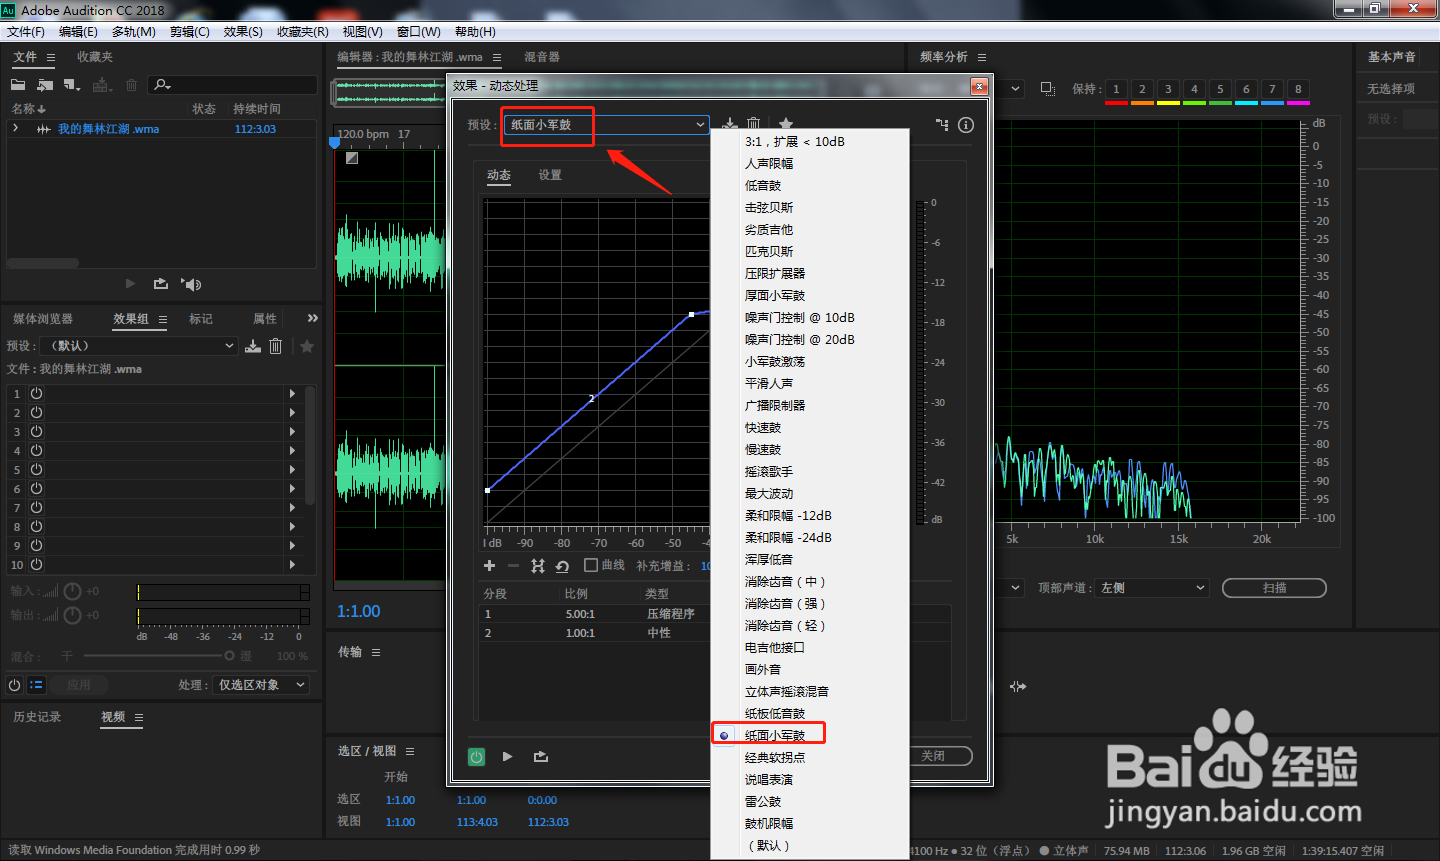Open processing dropdown 仅选区对象

tap(262, 685)
